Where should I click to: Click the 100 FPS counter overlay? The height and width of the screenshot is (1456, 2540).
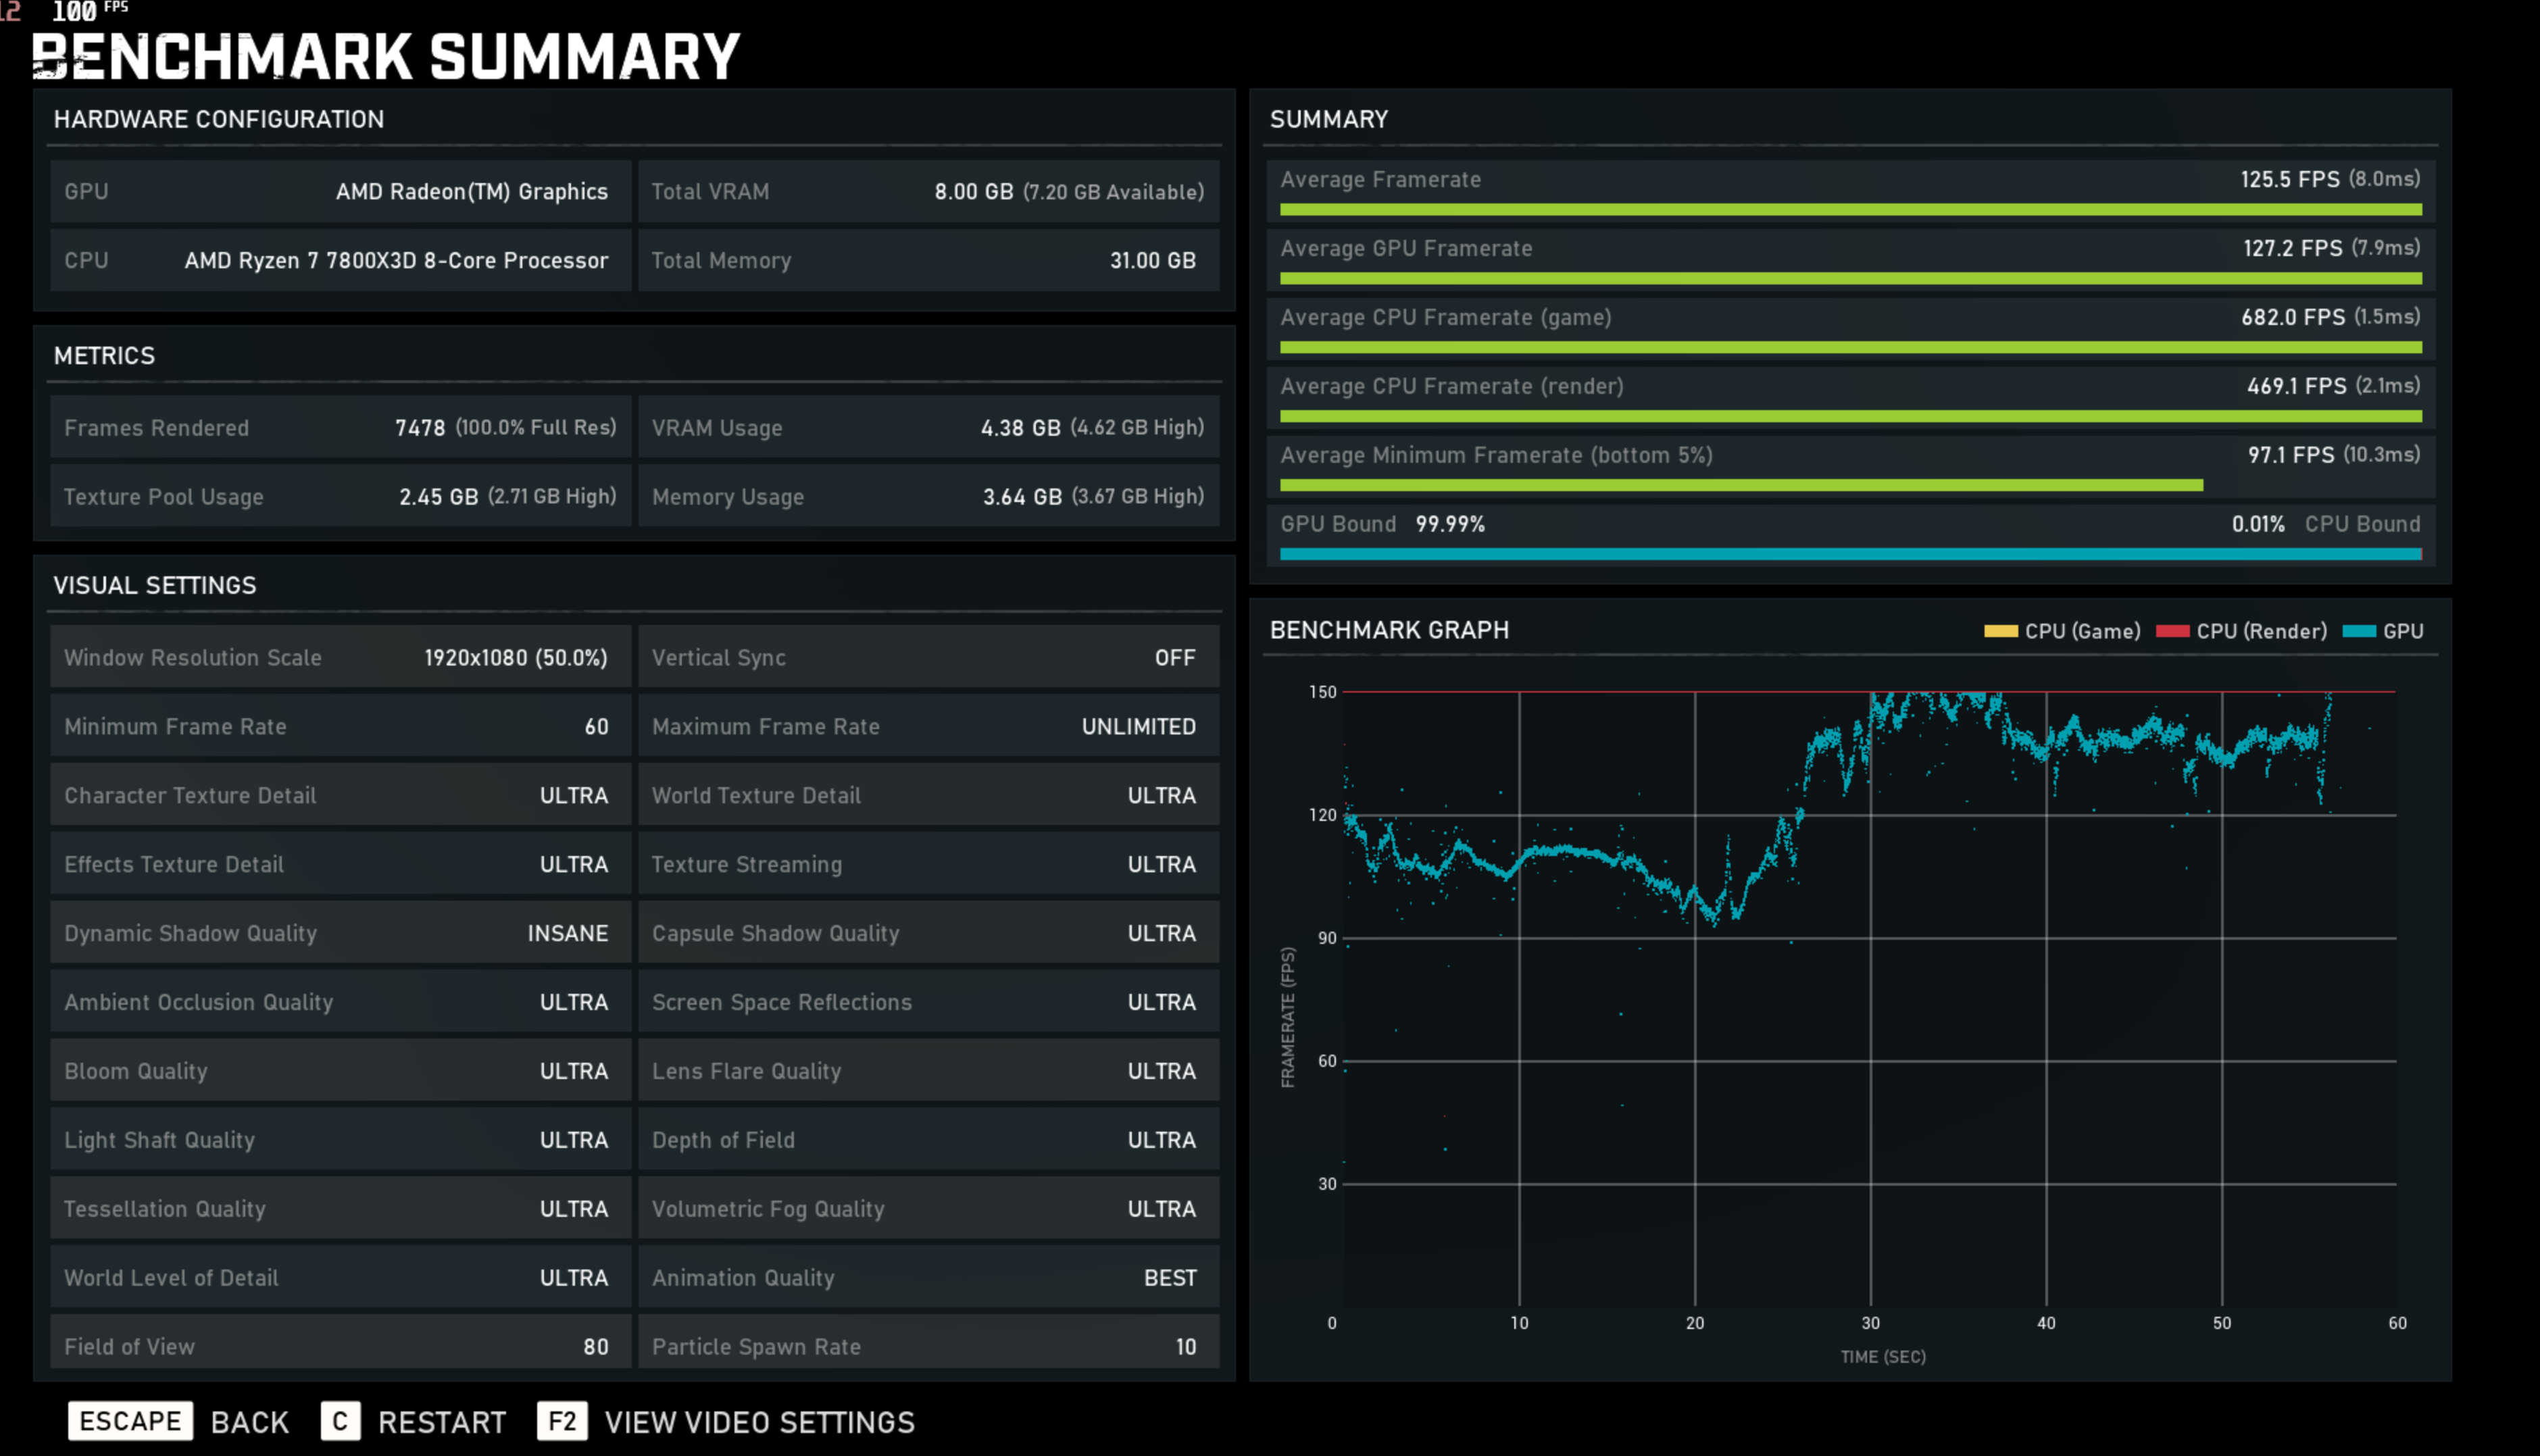pos(90,11)
